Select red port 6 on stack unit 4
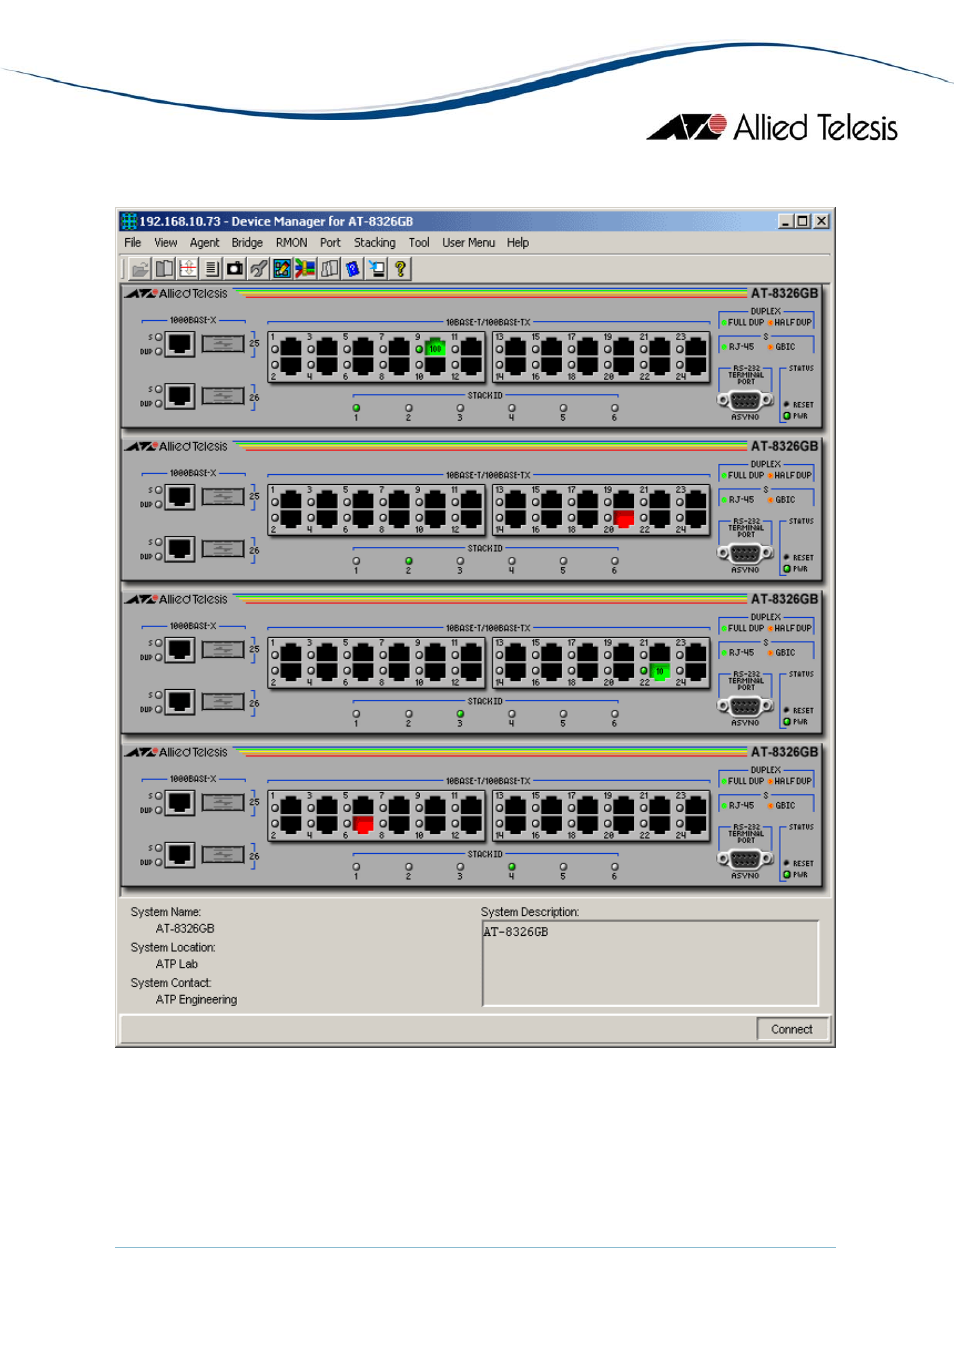This screenshot has height=1350, width=954. click(363, 825)
